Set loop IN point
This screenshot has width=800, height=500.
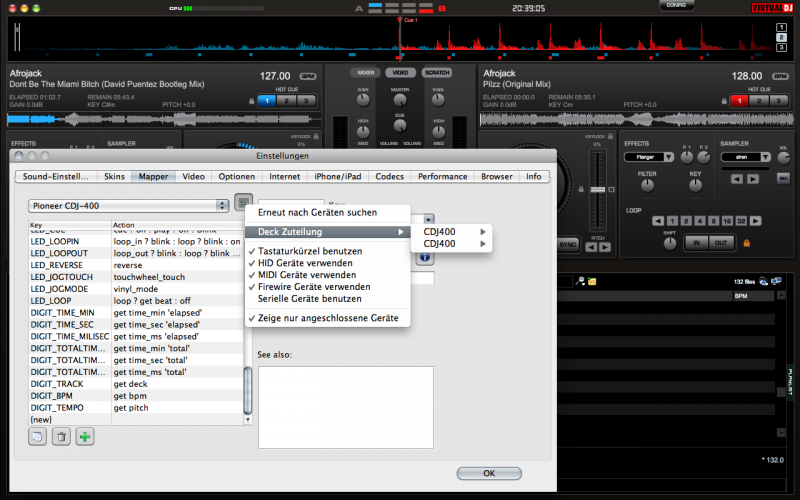pos(696,243)
